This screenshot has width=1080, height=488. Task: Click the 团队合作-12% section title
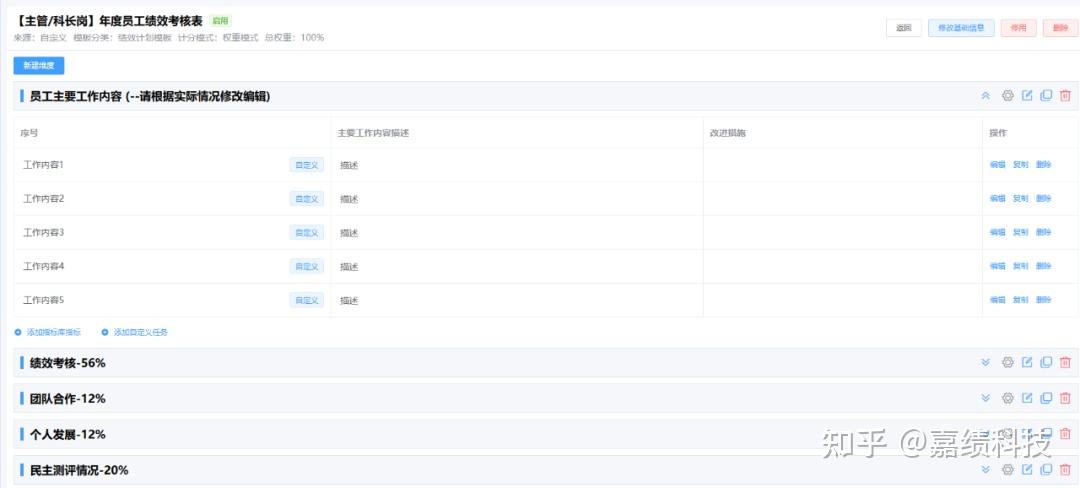(68, 399)
